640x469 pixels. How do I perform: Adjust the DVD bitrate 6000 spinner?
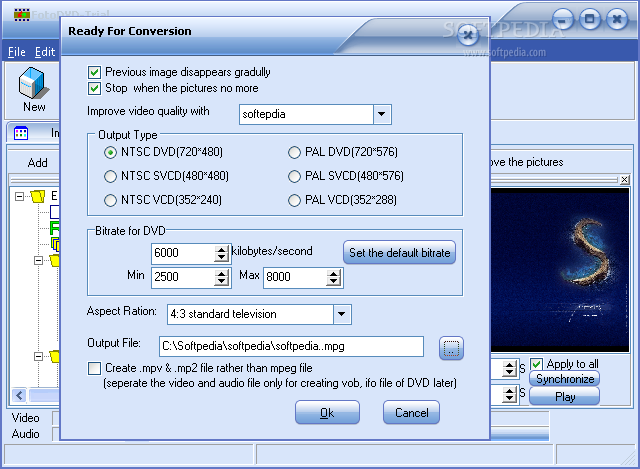[221, 253]
